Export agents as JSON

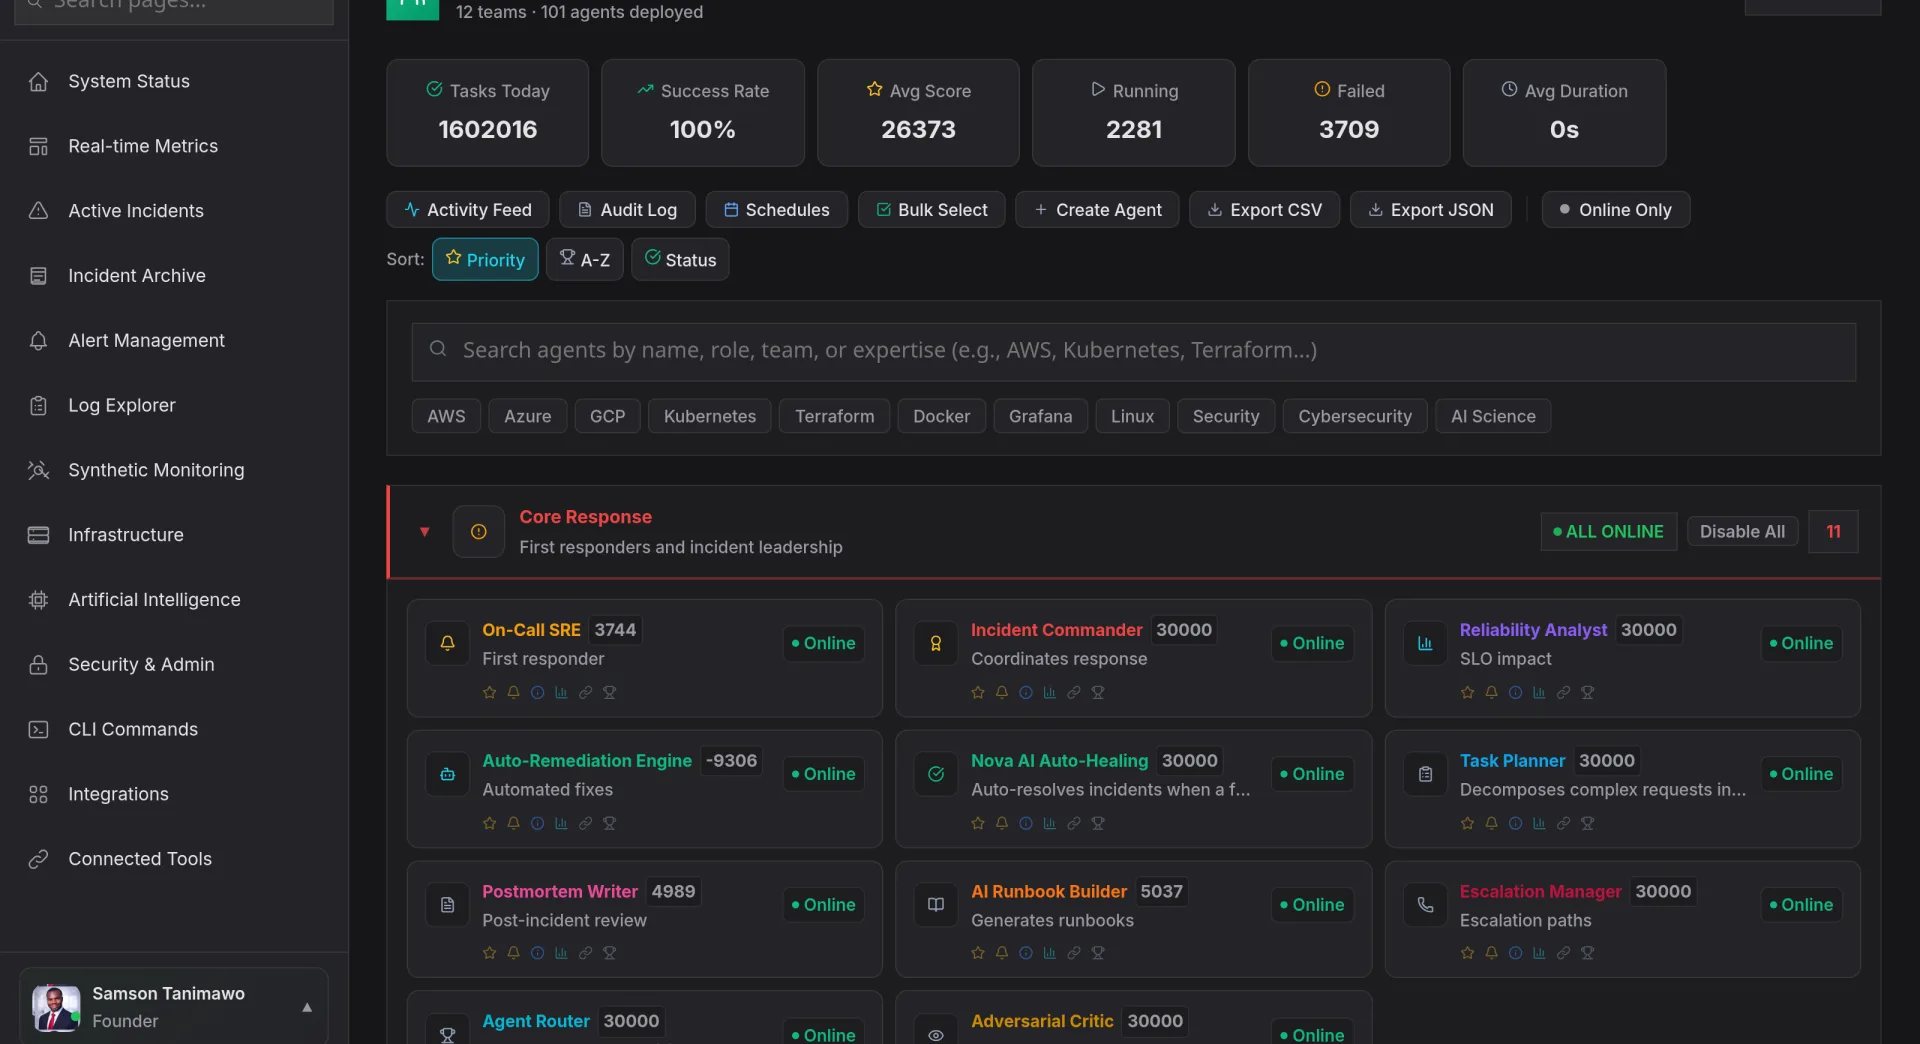coord(1430,210)
